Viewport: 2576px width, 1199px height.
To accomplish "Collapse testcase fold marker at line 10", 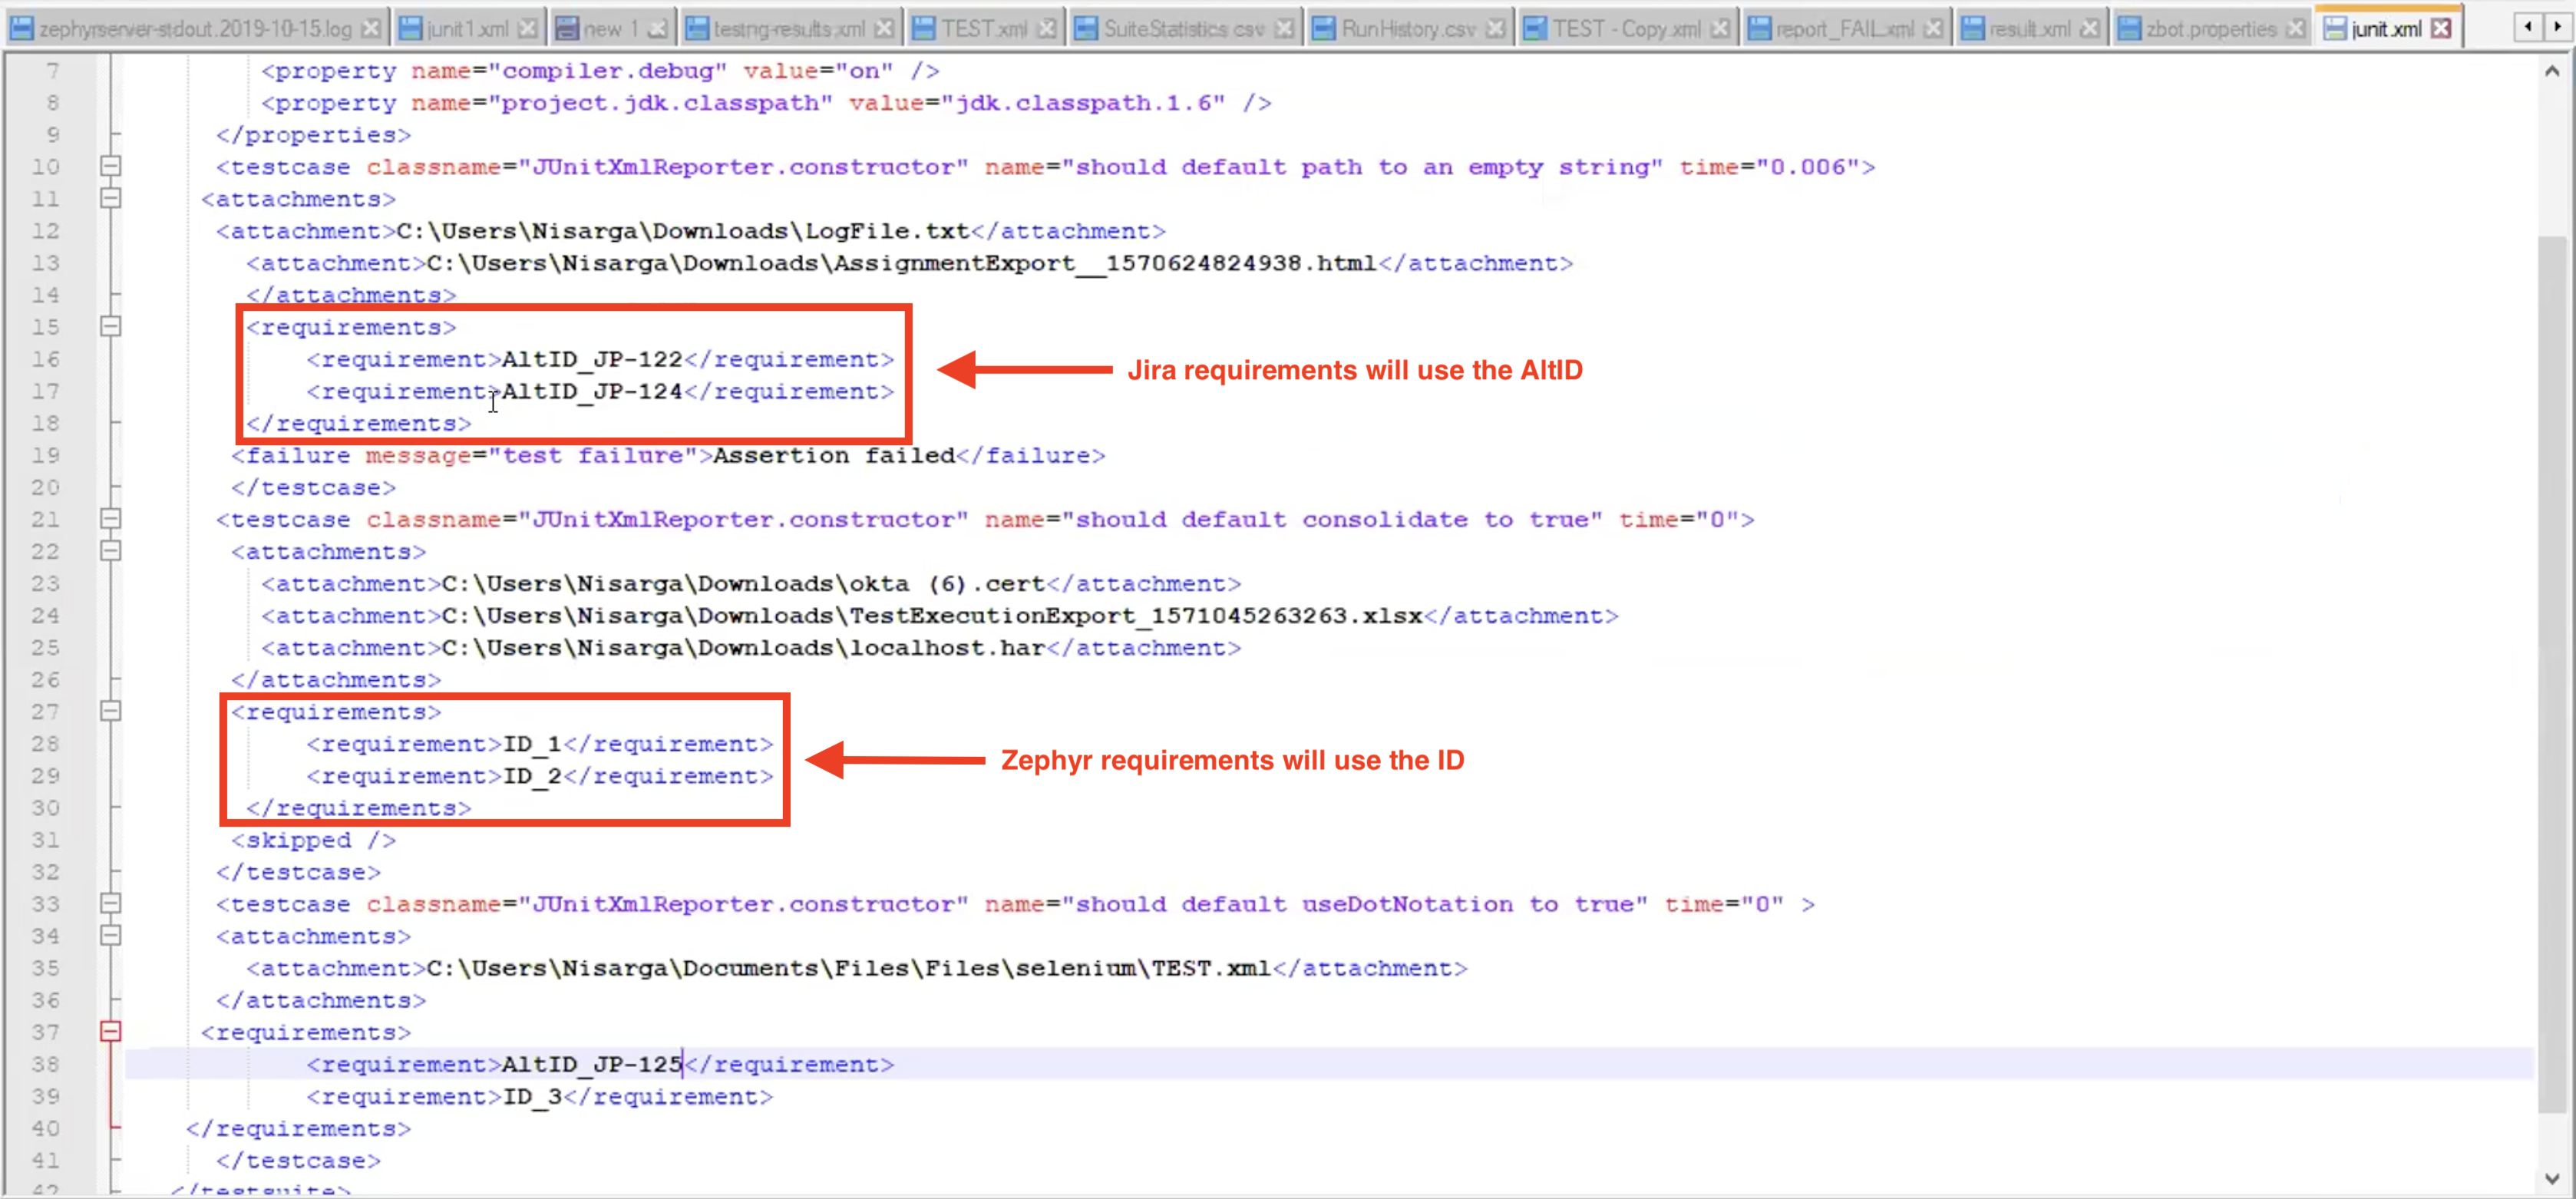I will click(x=111, y=167).
